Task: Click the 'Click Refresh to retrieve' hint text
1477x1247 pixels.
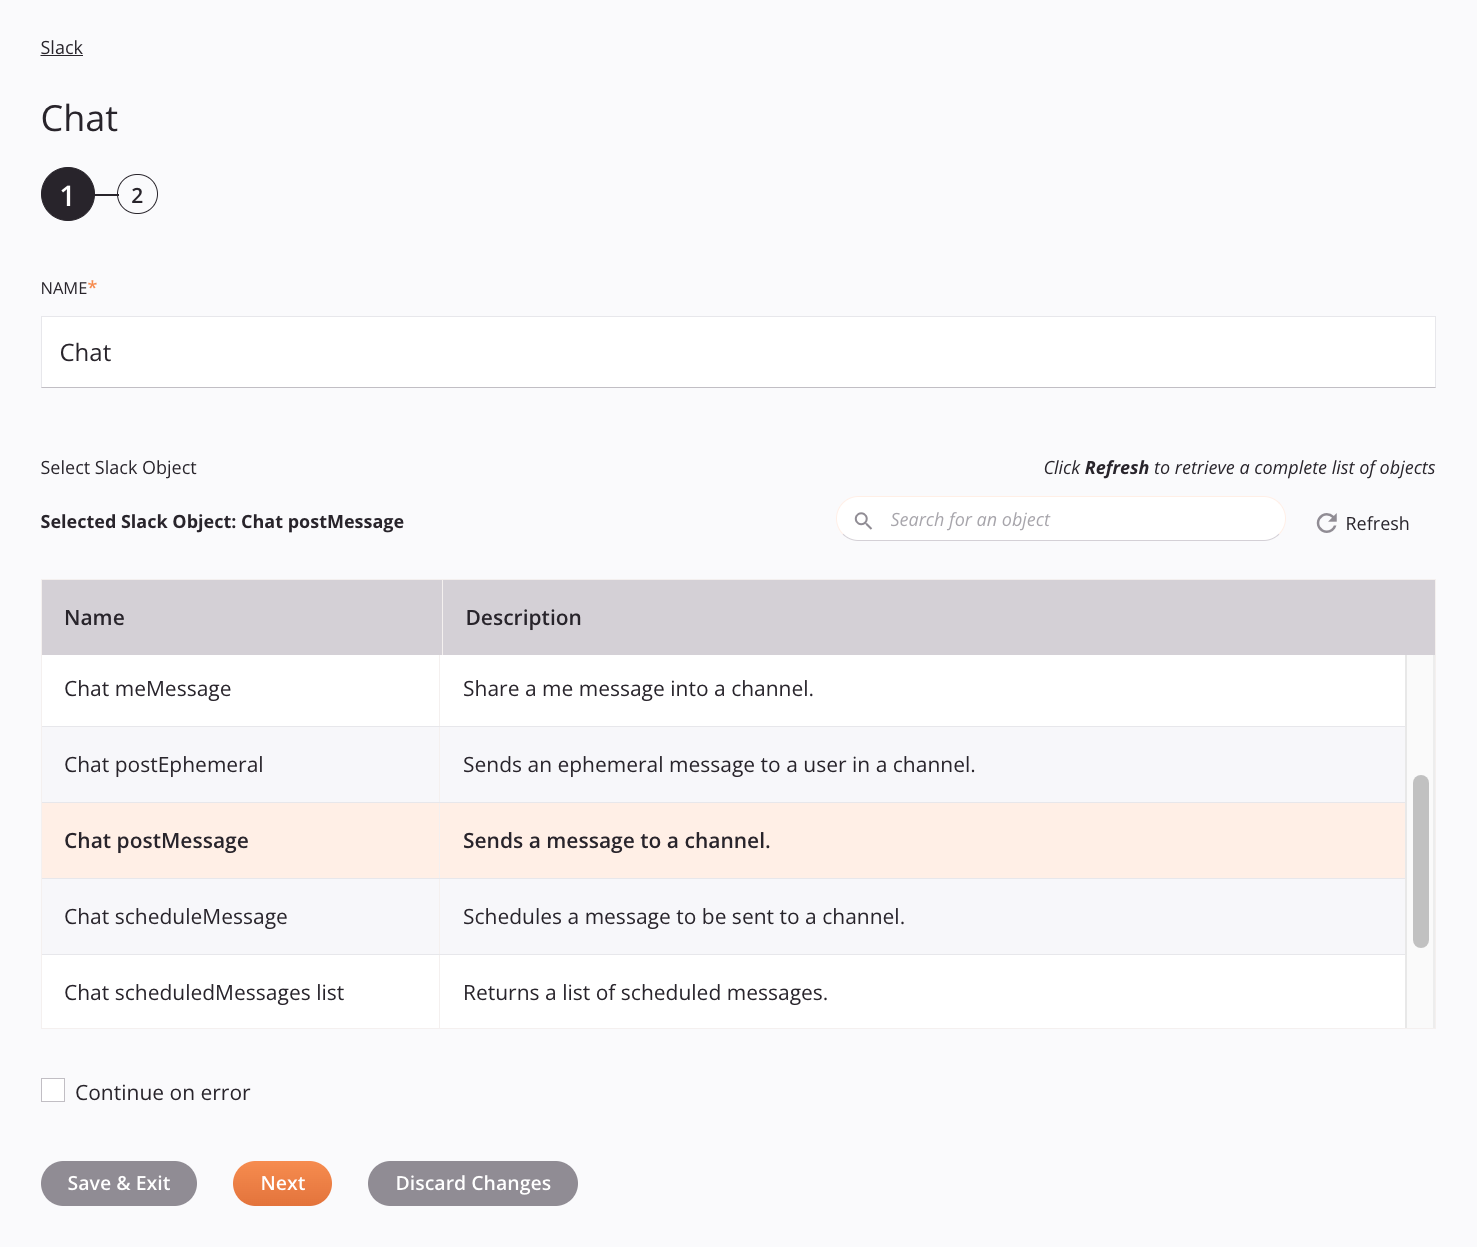Action: 1239,467
